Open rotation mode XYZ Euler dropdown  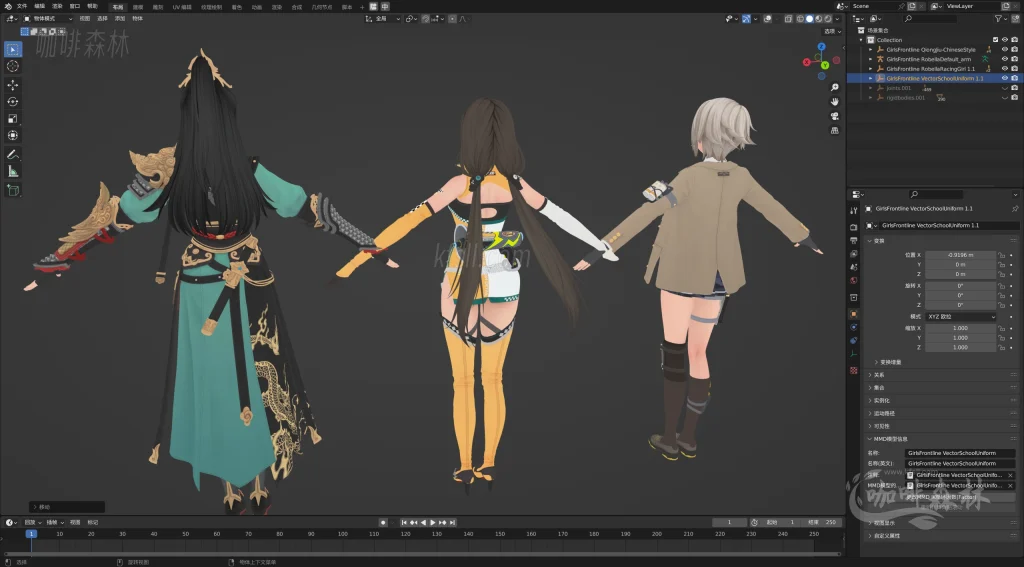point(961,317)
